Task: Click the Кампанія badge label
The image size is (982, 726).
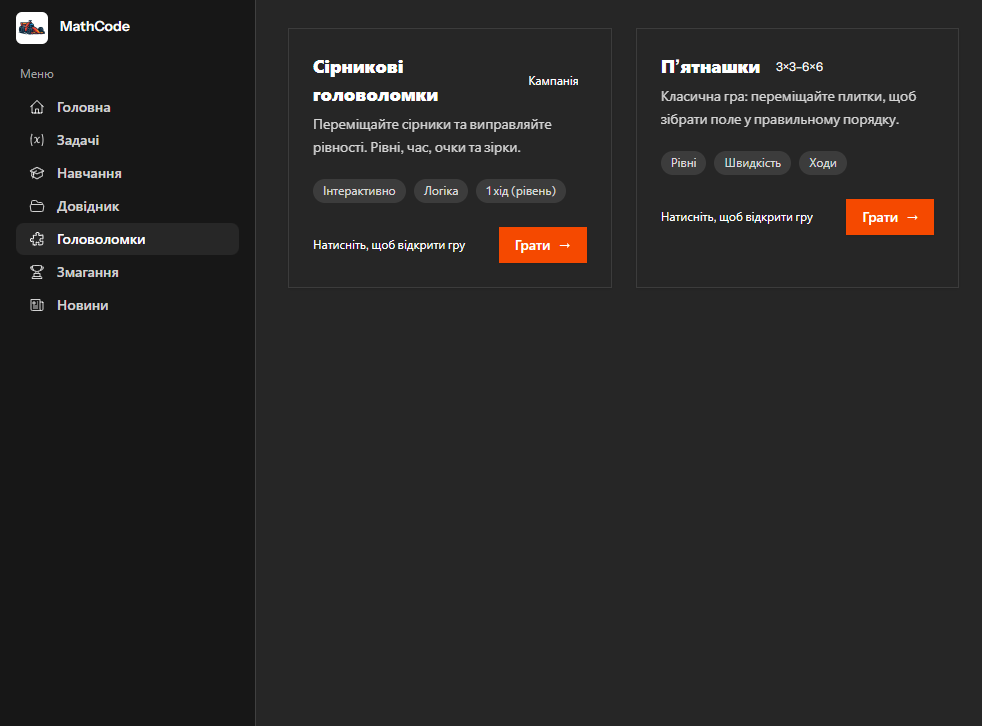Action: [553, 81]
